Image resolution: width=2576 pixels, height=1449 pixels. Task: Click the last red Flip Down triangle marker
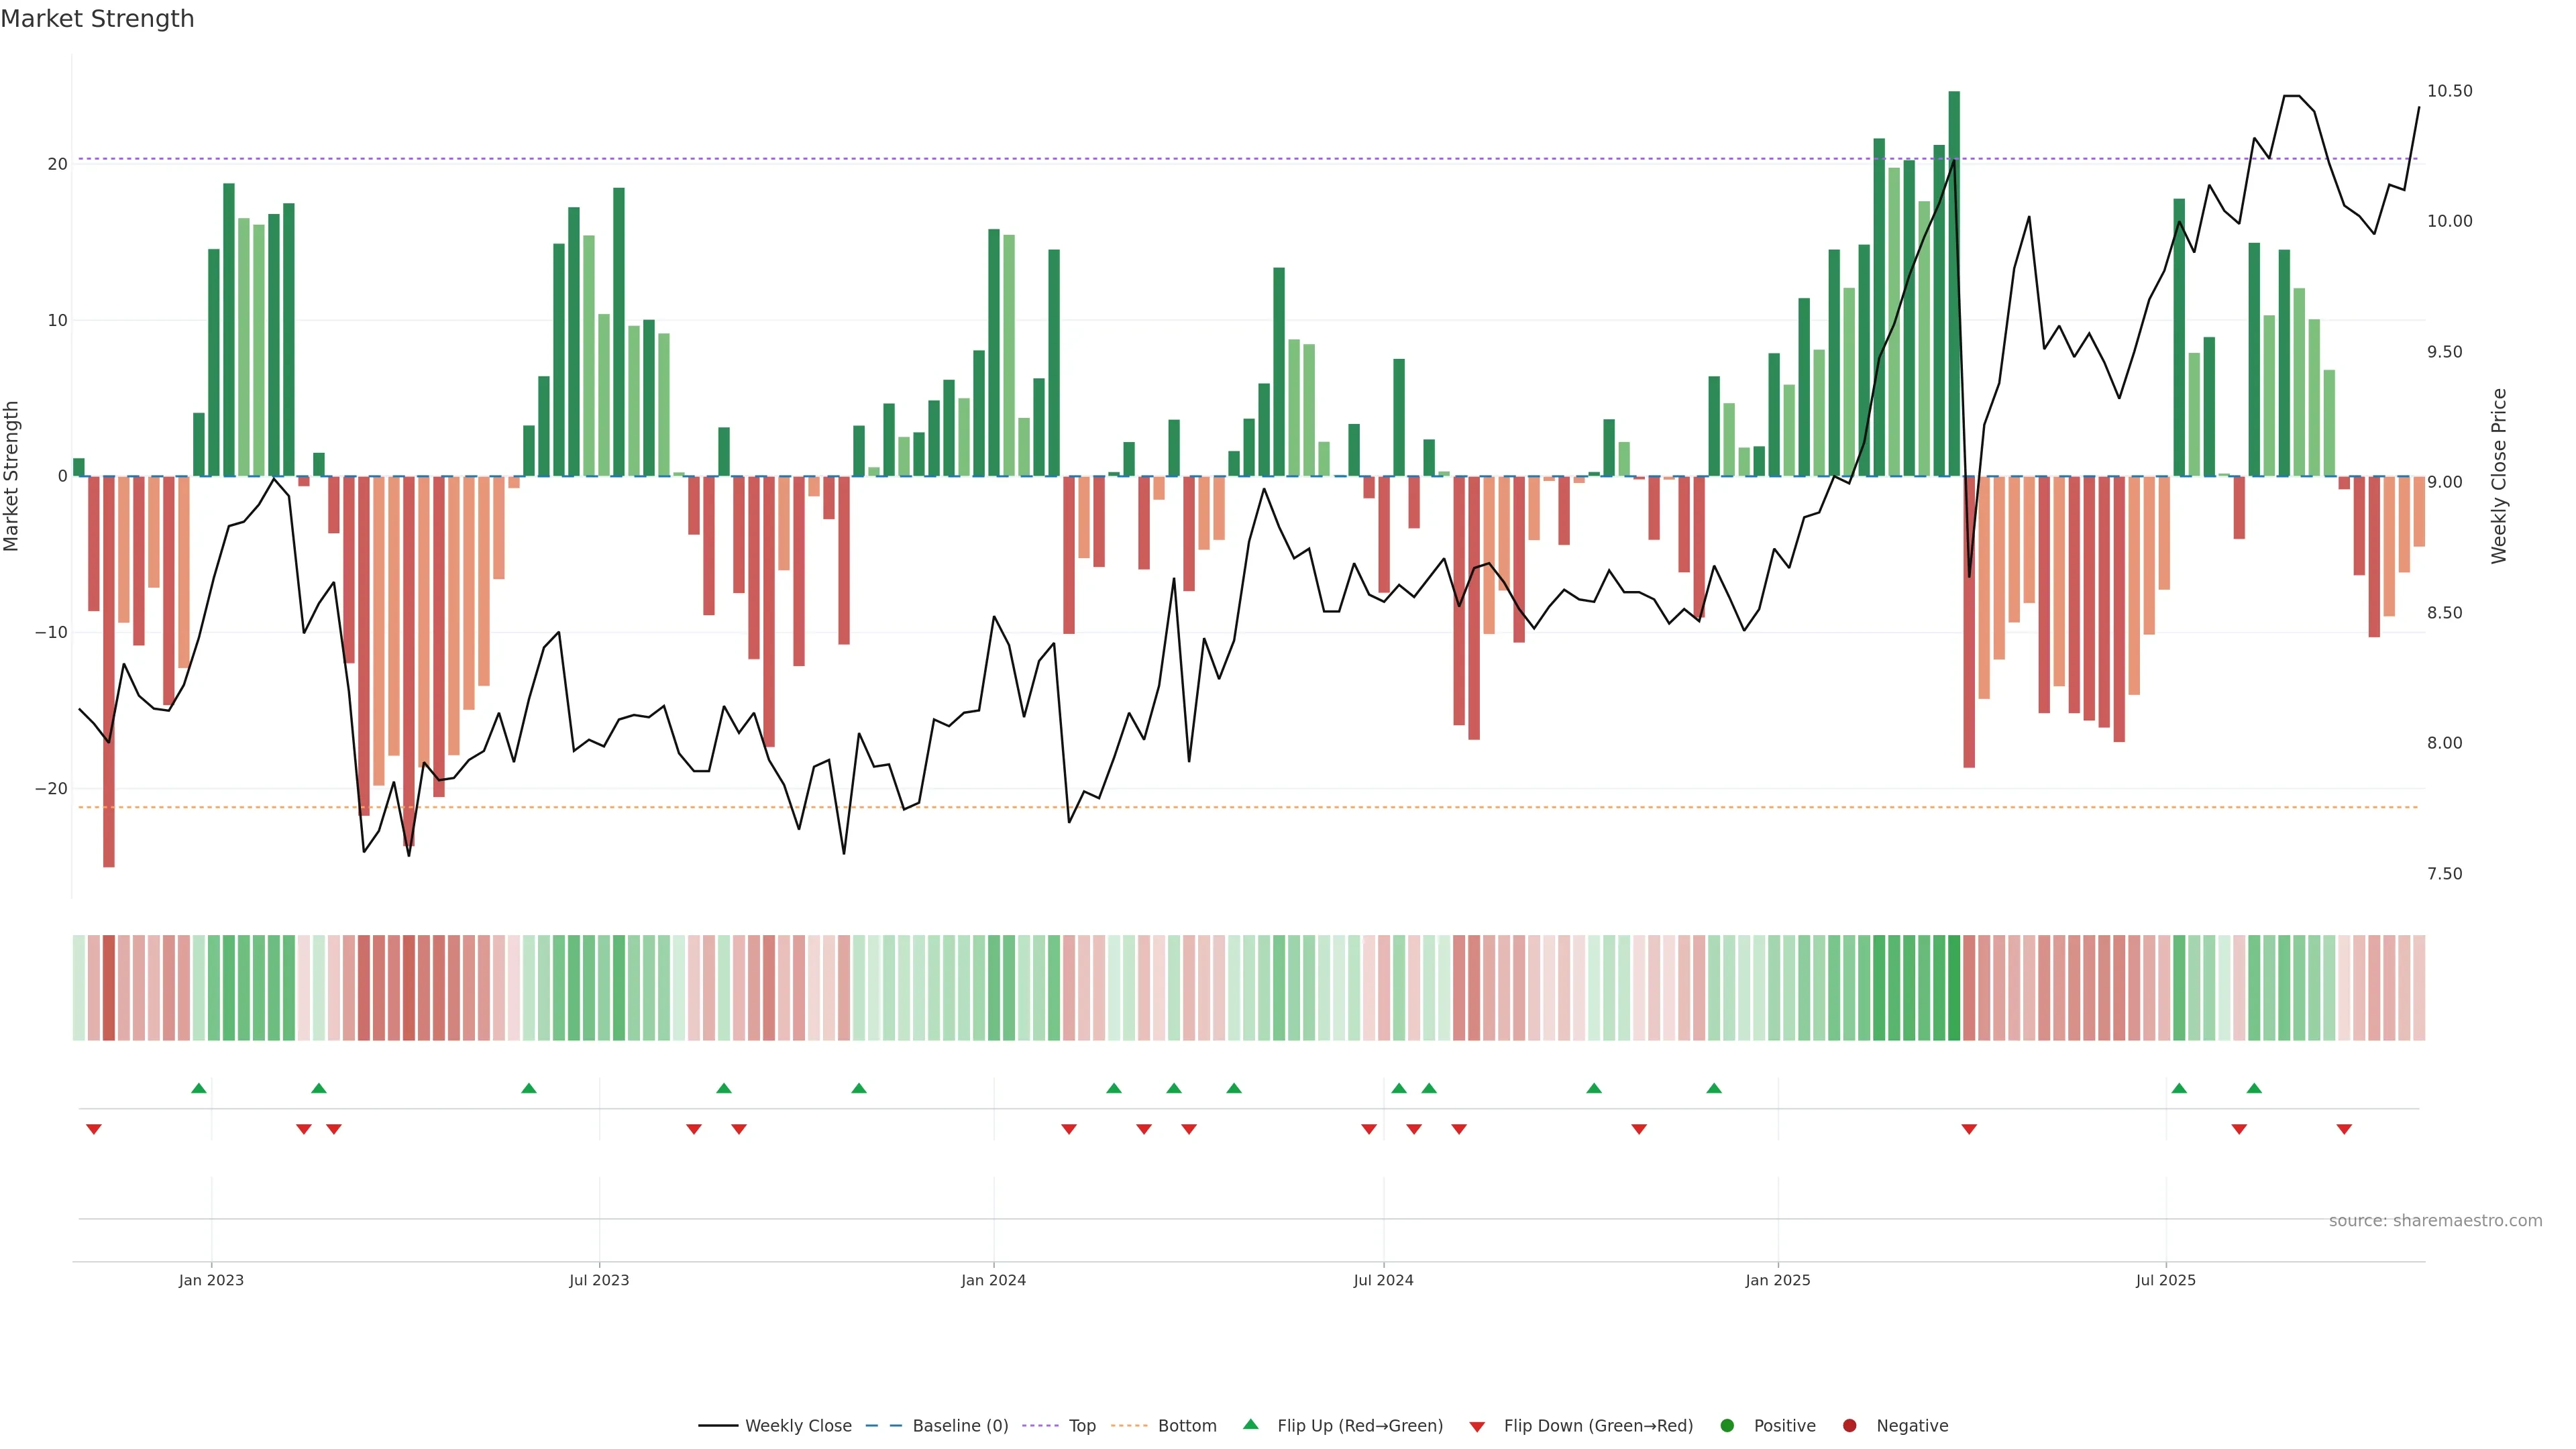point(2344,1129)
